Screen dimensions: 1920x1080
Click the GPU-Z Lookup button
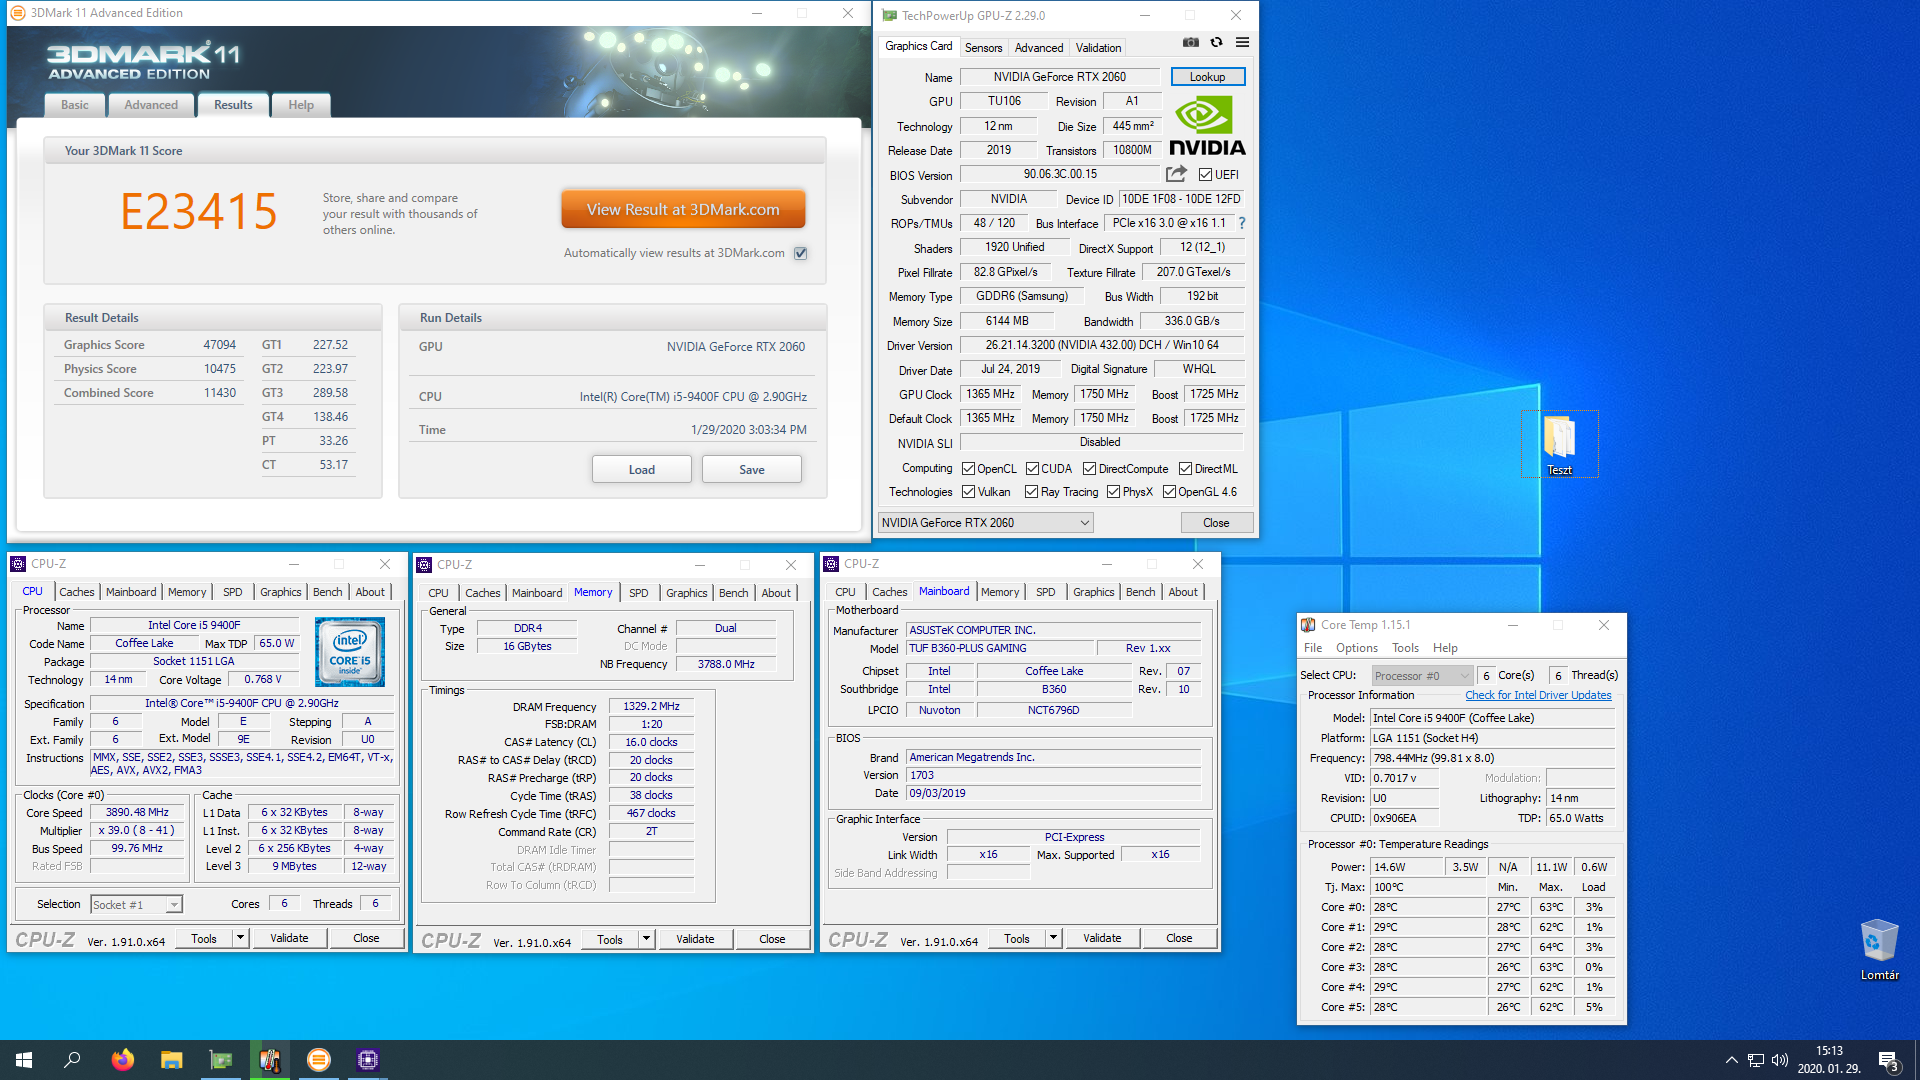click(x=1207, y=77)
